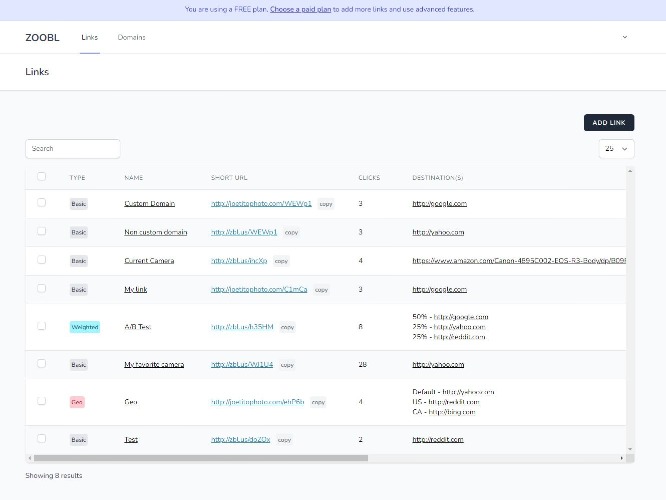The height and width of the screenshot is (500, 666).
Task: Switch to the Domains tab
Action: click(x=131, y=37)
